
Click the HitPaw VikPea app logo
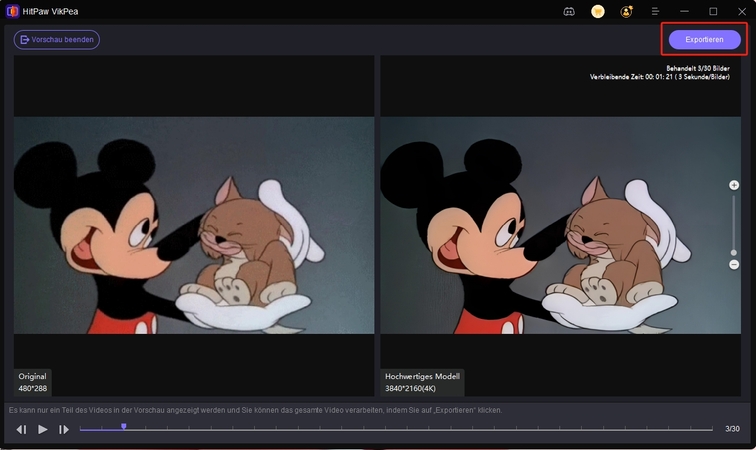[11, 11]
